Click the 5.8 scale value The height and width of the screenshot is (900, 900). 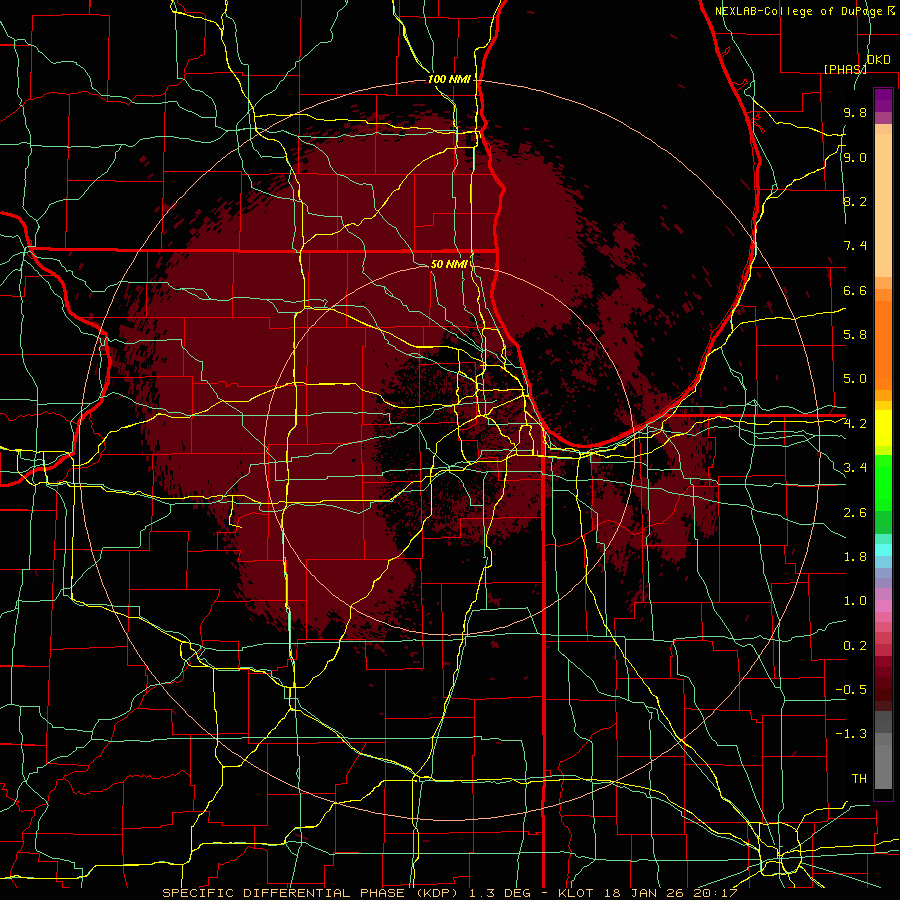click(x=855, y=335)
